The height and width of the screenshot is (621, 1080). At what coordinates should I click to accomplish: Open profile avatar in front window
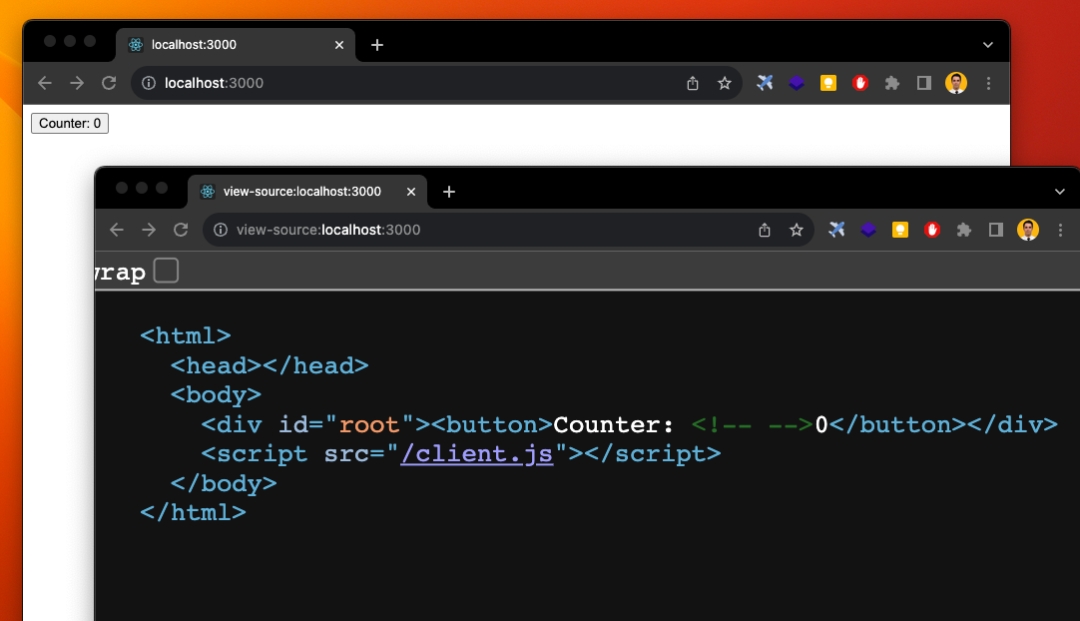[1028, 230]
